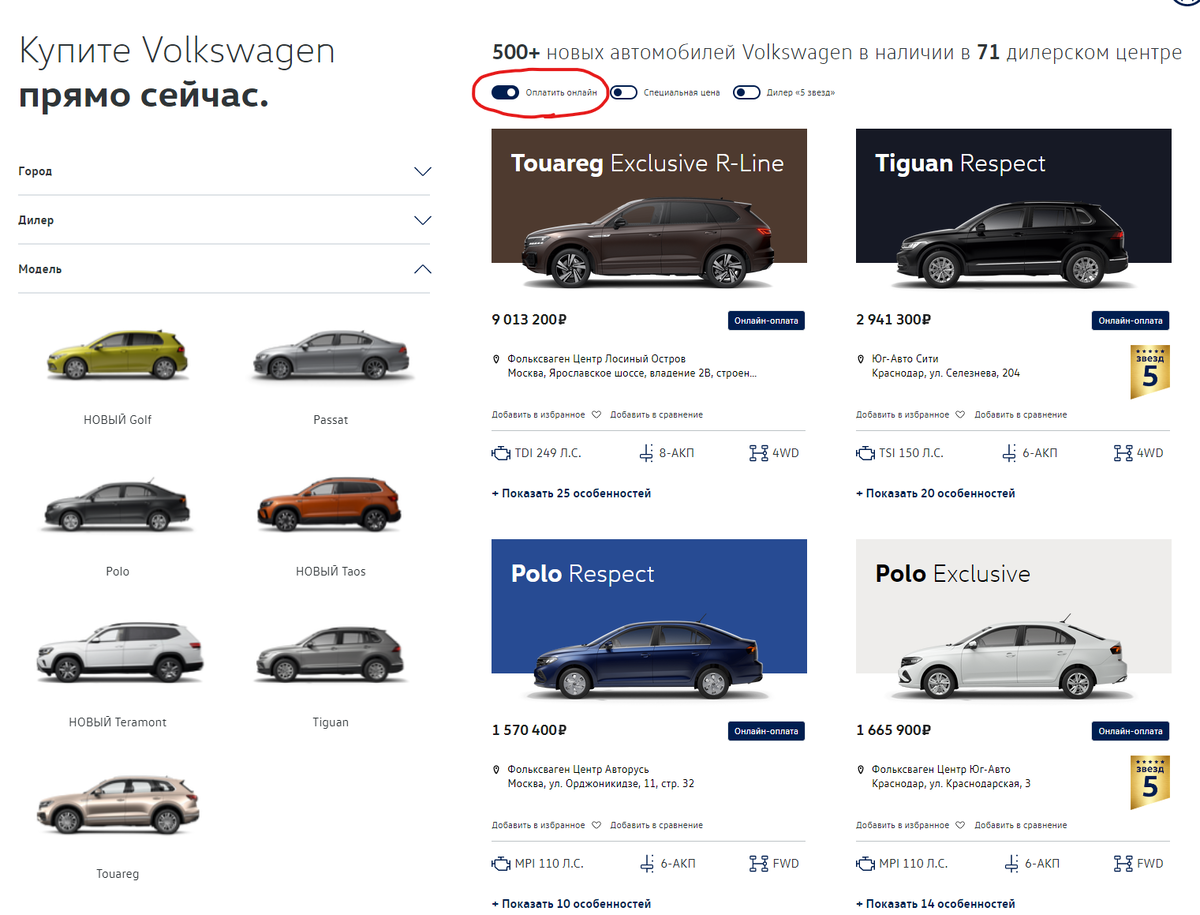Expand the Город filter
The width and height of the screenshot is (1200, 915).
(x=224, y=171)
